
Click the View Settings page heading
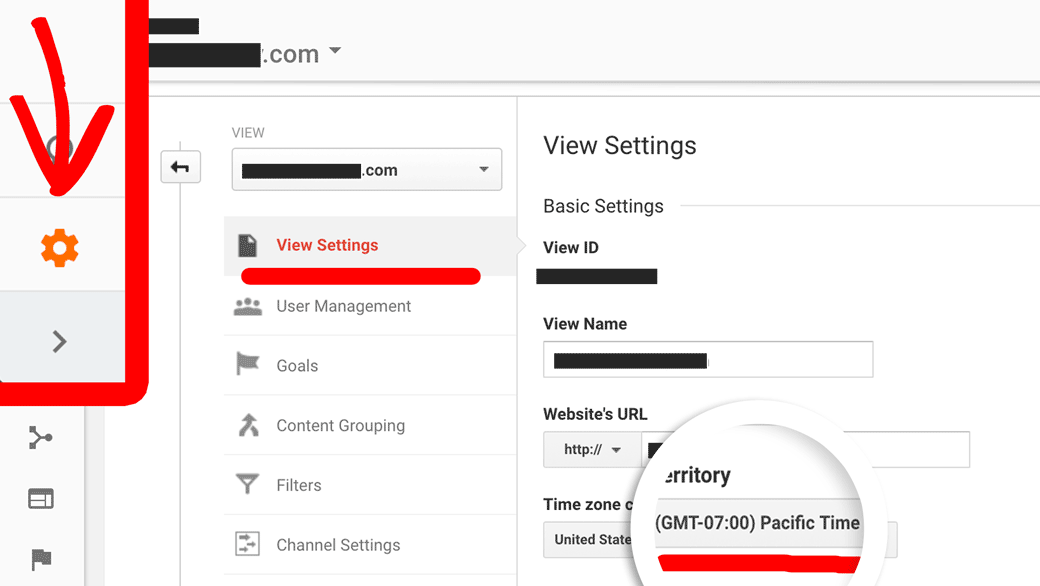(619, 145)
